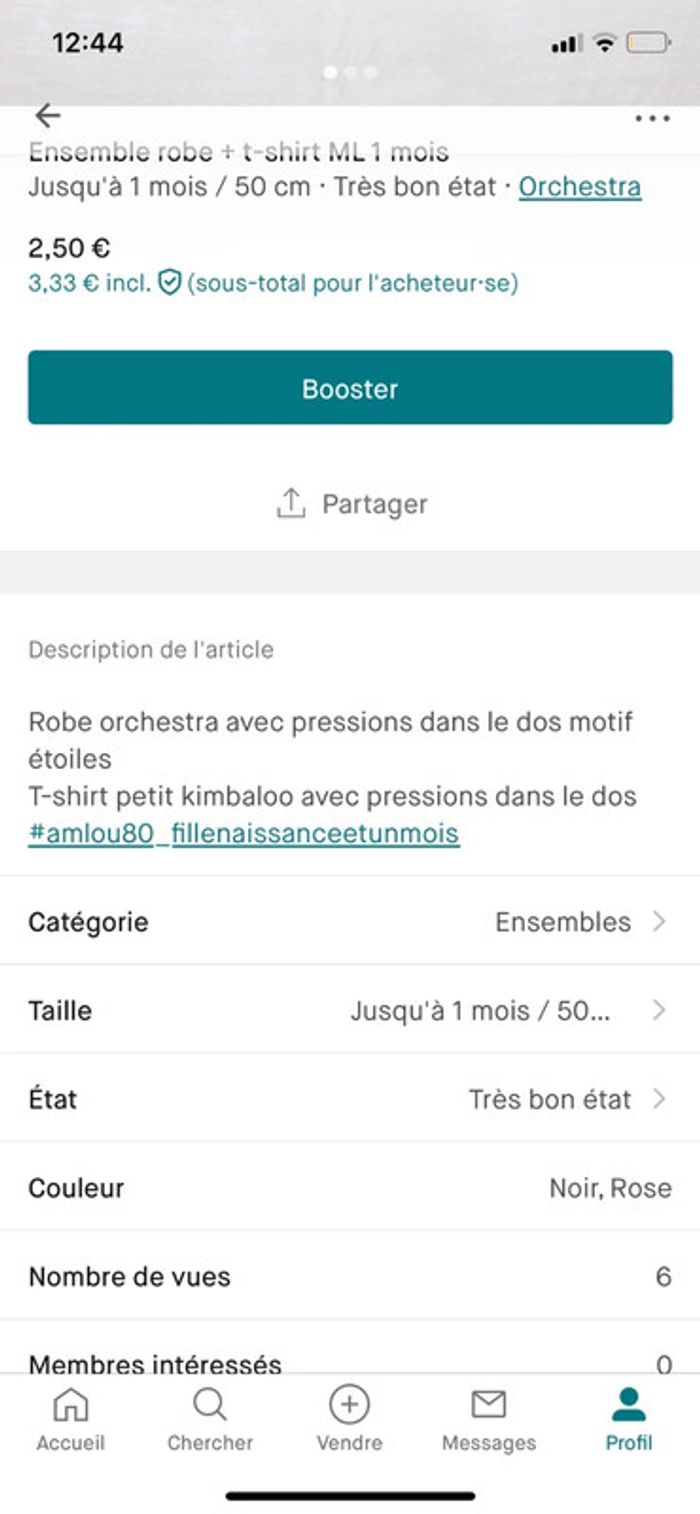Screen dimensions: 700x1514
Task: Tap the back arrow icon
Action: pyautogui.click(x=47, y=116)
